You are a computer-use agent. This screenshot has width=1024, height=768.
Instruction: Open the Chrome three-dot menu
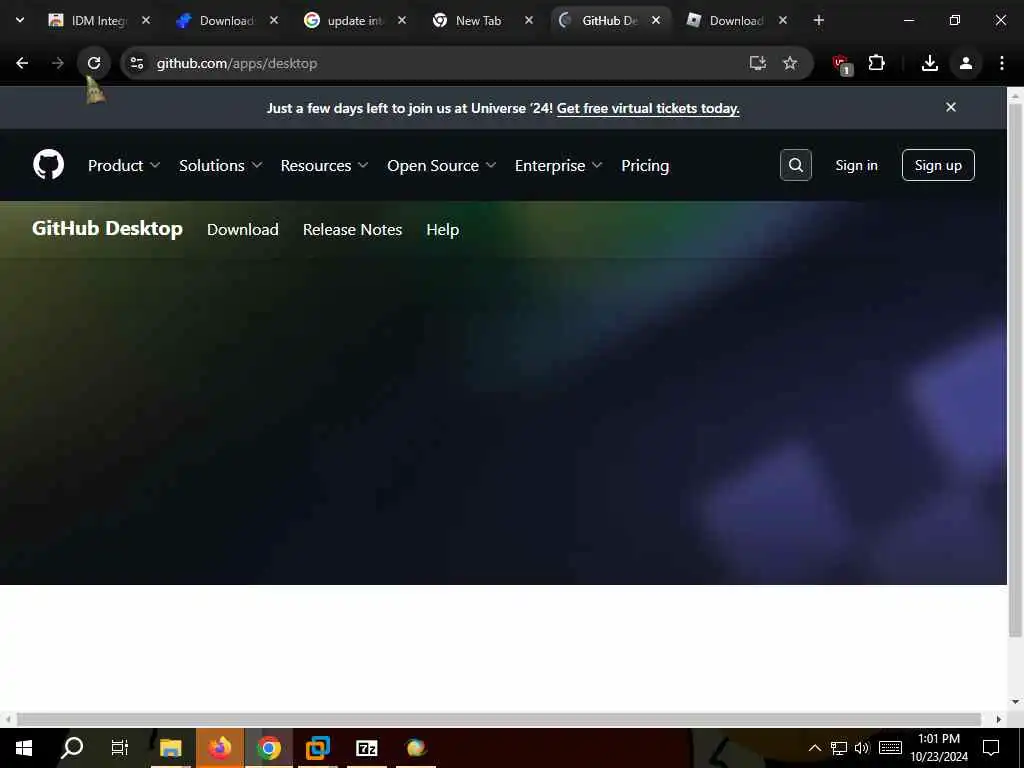(x=1002, y=63)
